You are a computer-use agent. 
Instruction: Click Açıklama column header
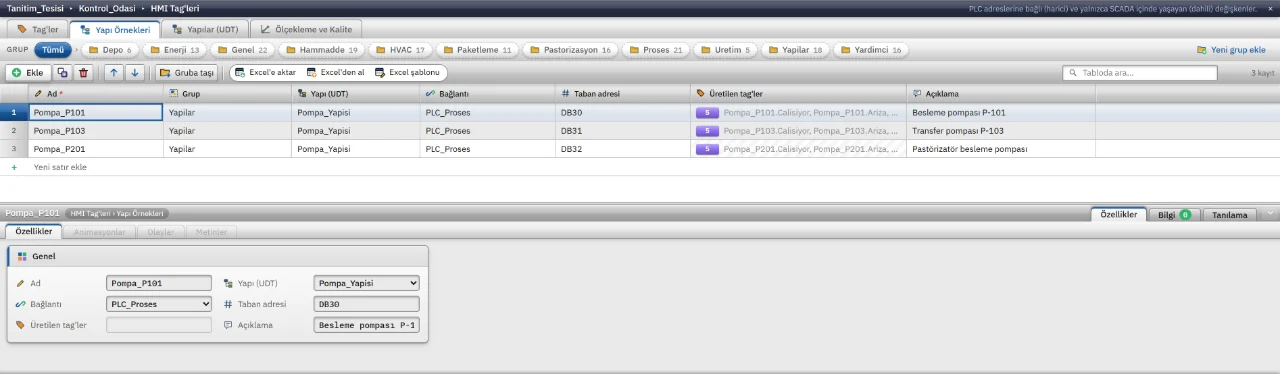[x=1001, y=93]
